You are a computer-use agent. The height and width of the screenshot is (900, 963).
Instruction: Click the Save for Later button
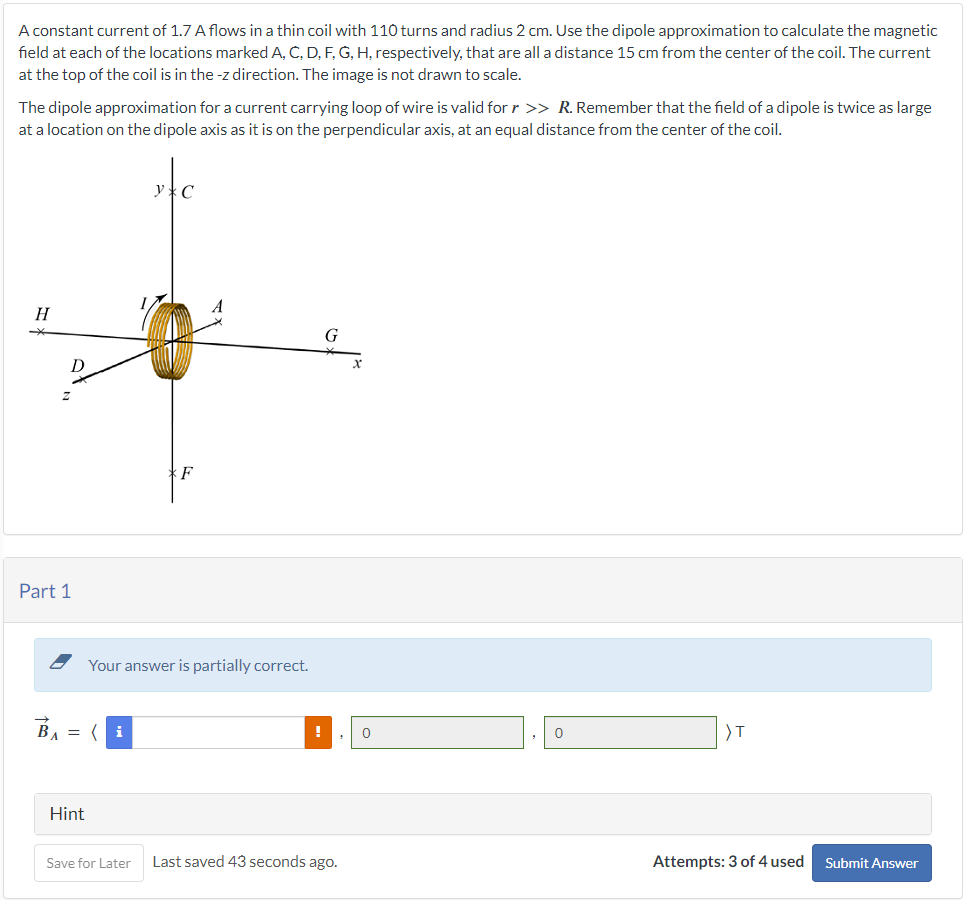[88, 862]
